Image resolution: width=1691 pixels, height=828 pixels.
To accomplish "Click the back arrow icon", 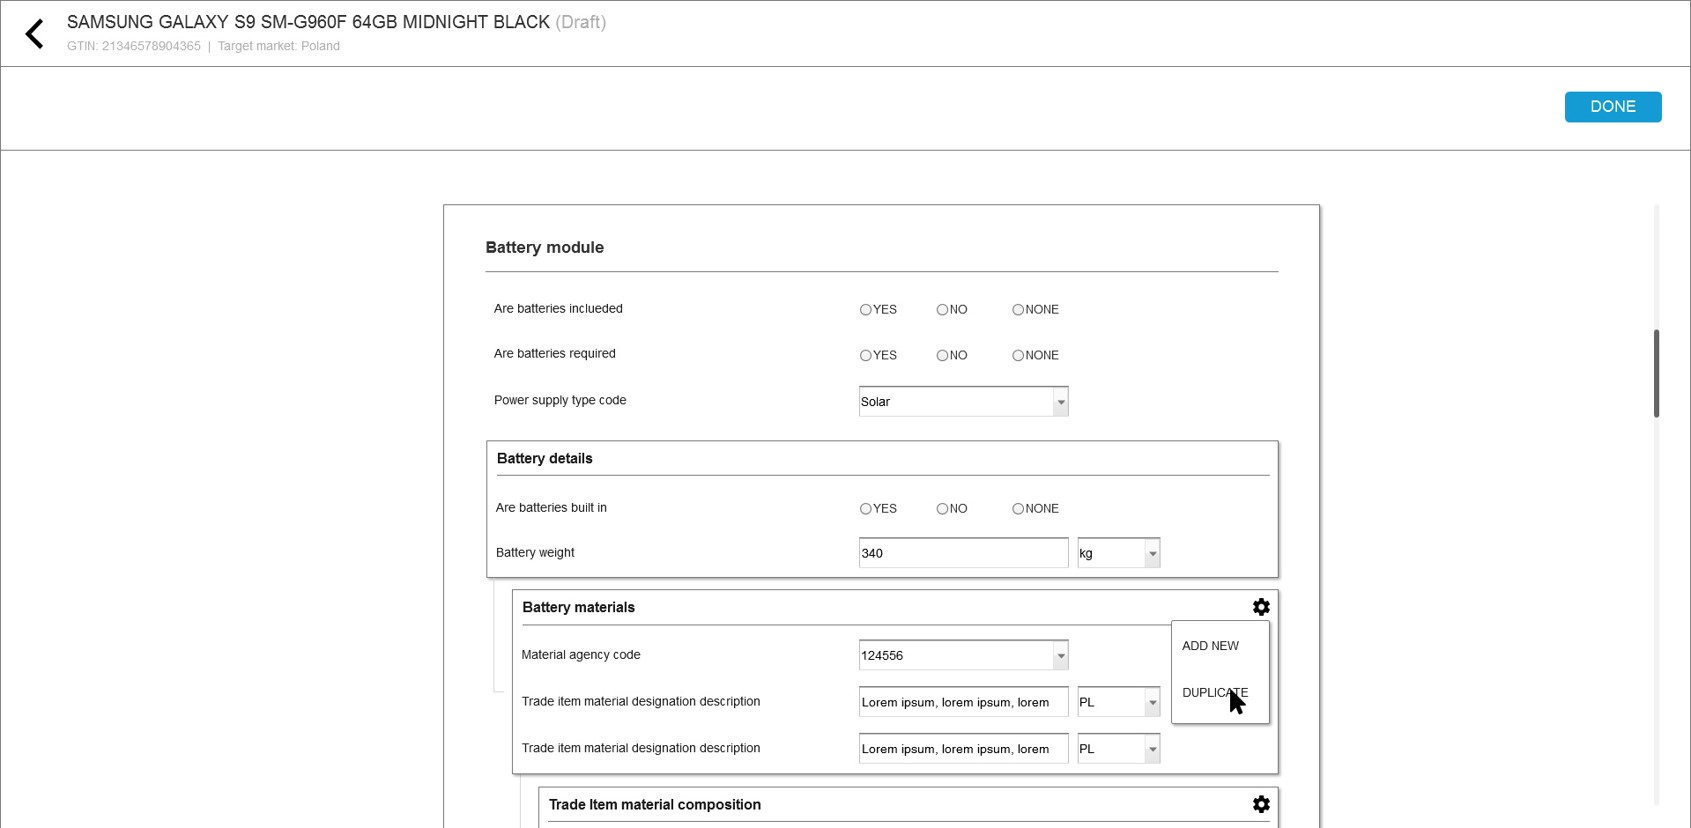I will point(35,34).
